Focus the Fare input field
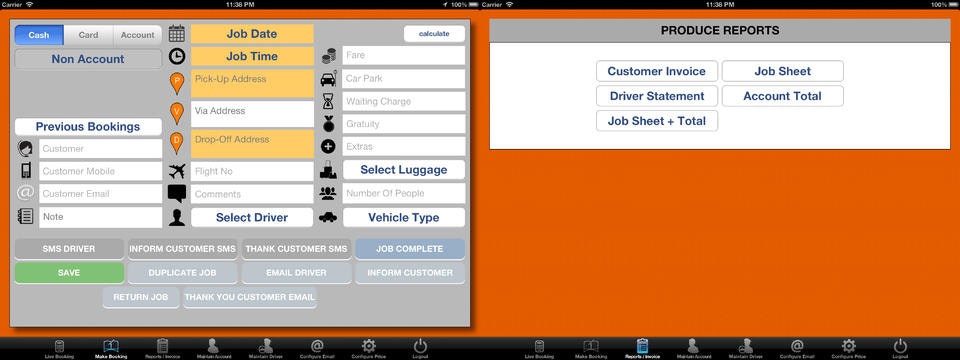The image size is (960, 360). pyautogui.click(x=404, y=55)
